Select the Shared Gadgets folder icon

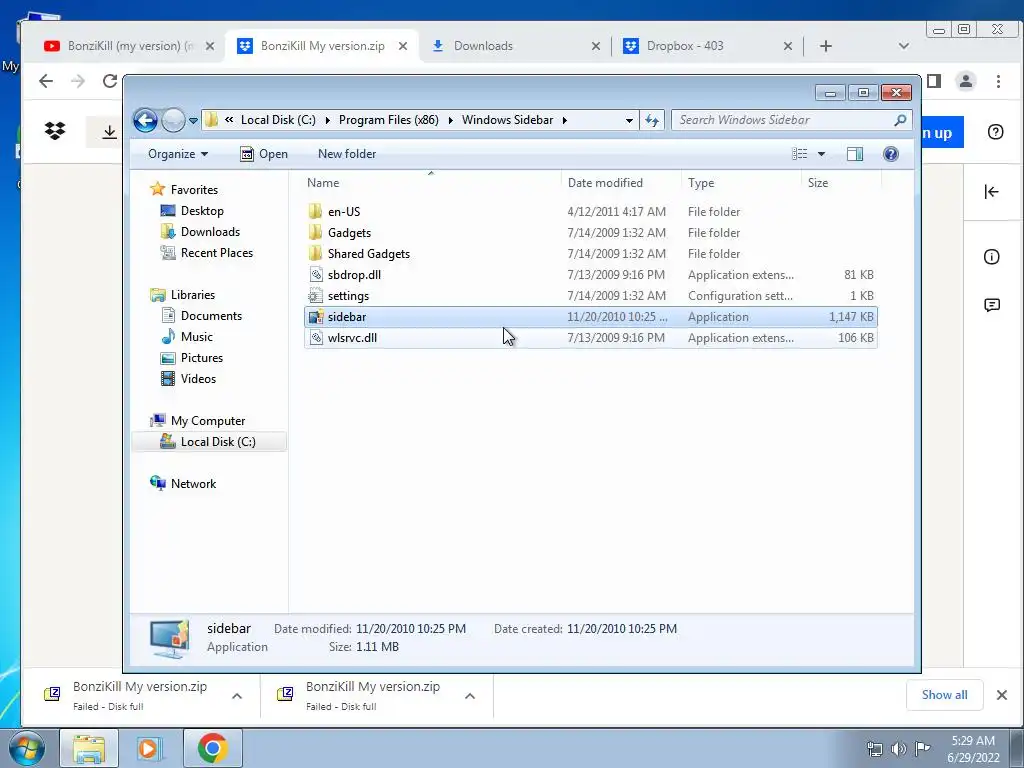315,253
